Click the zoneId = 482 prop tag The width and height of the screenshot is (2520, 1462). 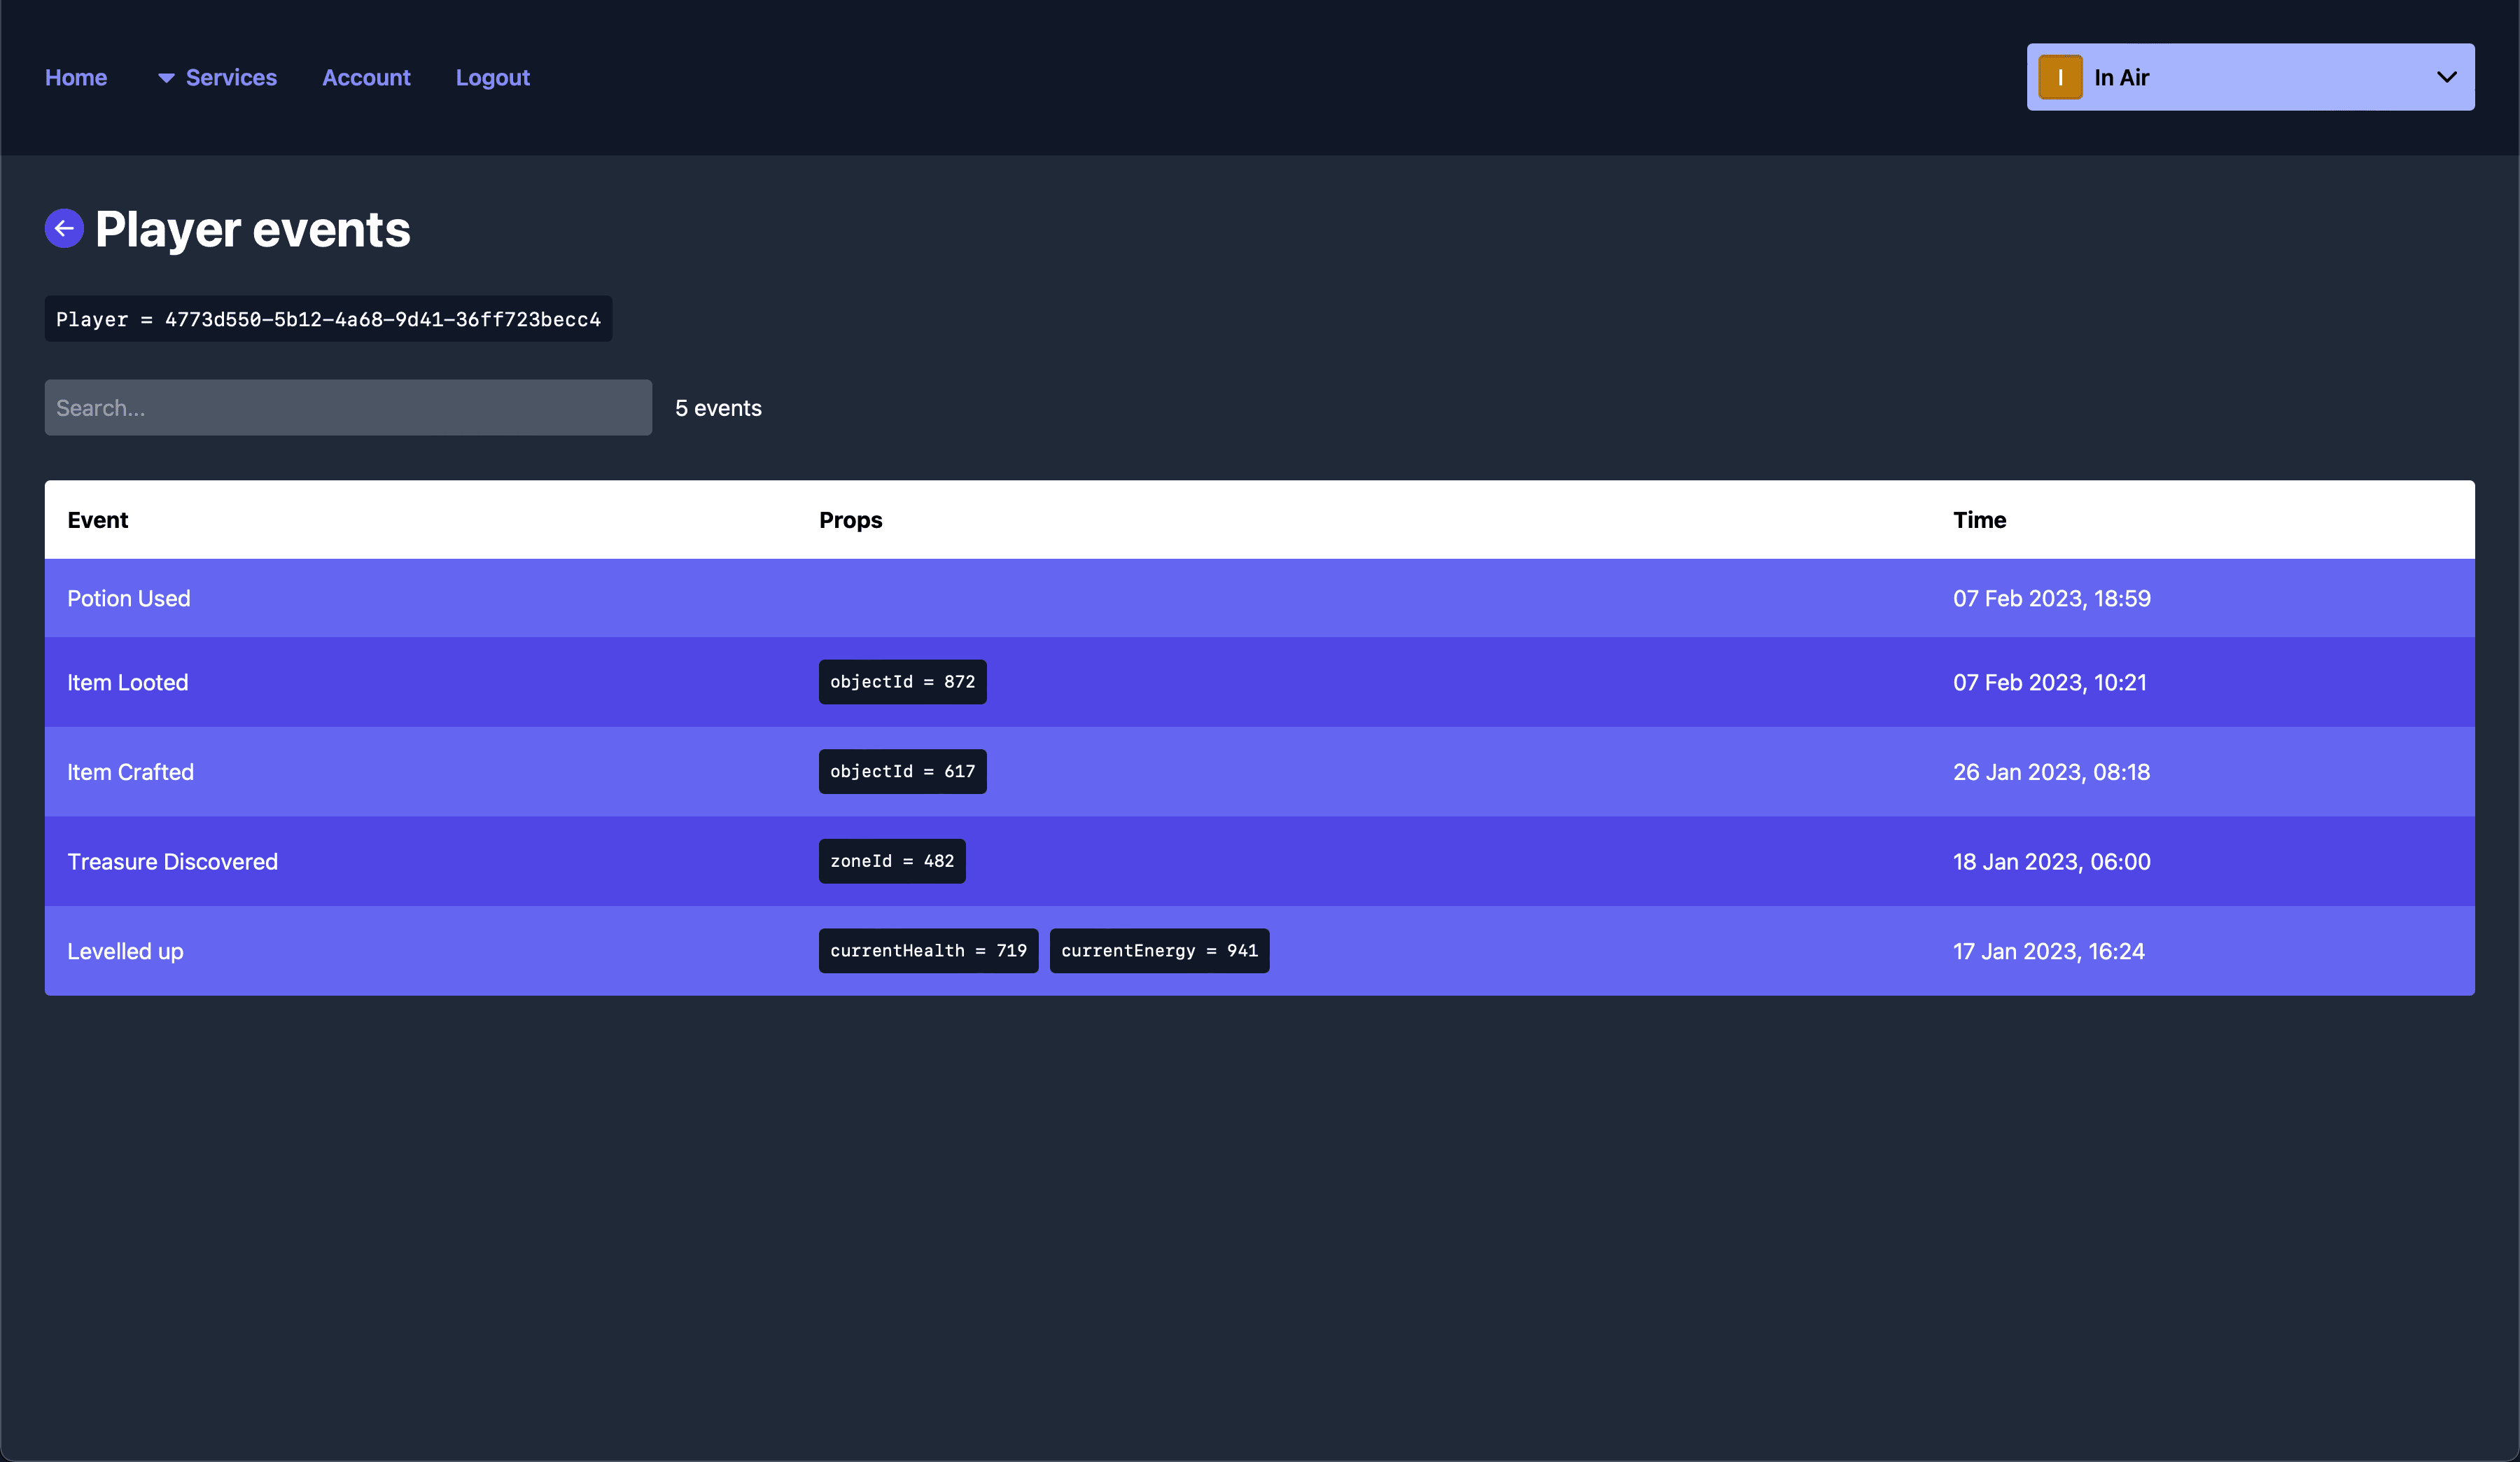click(x=892, y=861)
